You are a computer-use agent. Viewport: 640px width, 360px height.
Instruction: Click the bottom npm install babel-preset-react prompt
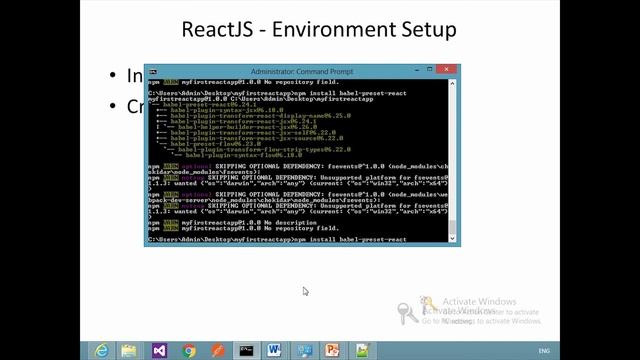coord(277,240)
